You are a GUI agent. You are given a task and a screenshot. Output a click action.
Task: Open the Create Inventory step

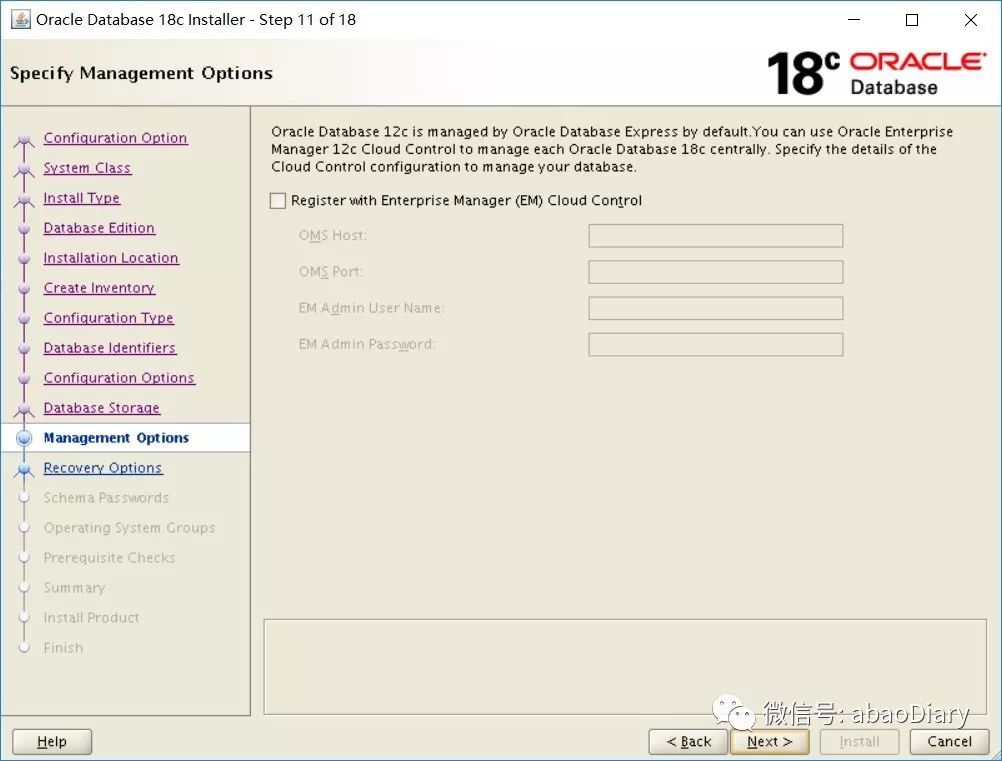click(x=99, y=288)
